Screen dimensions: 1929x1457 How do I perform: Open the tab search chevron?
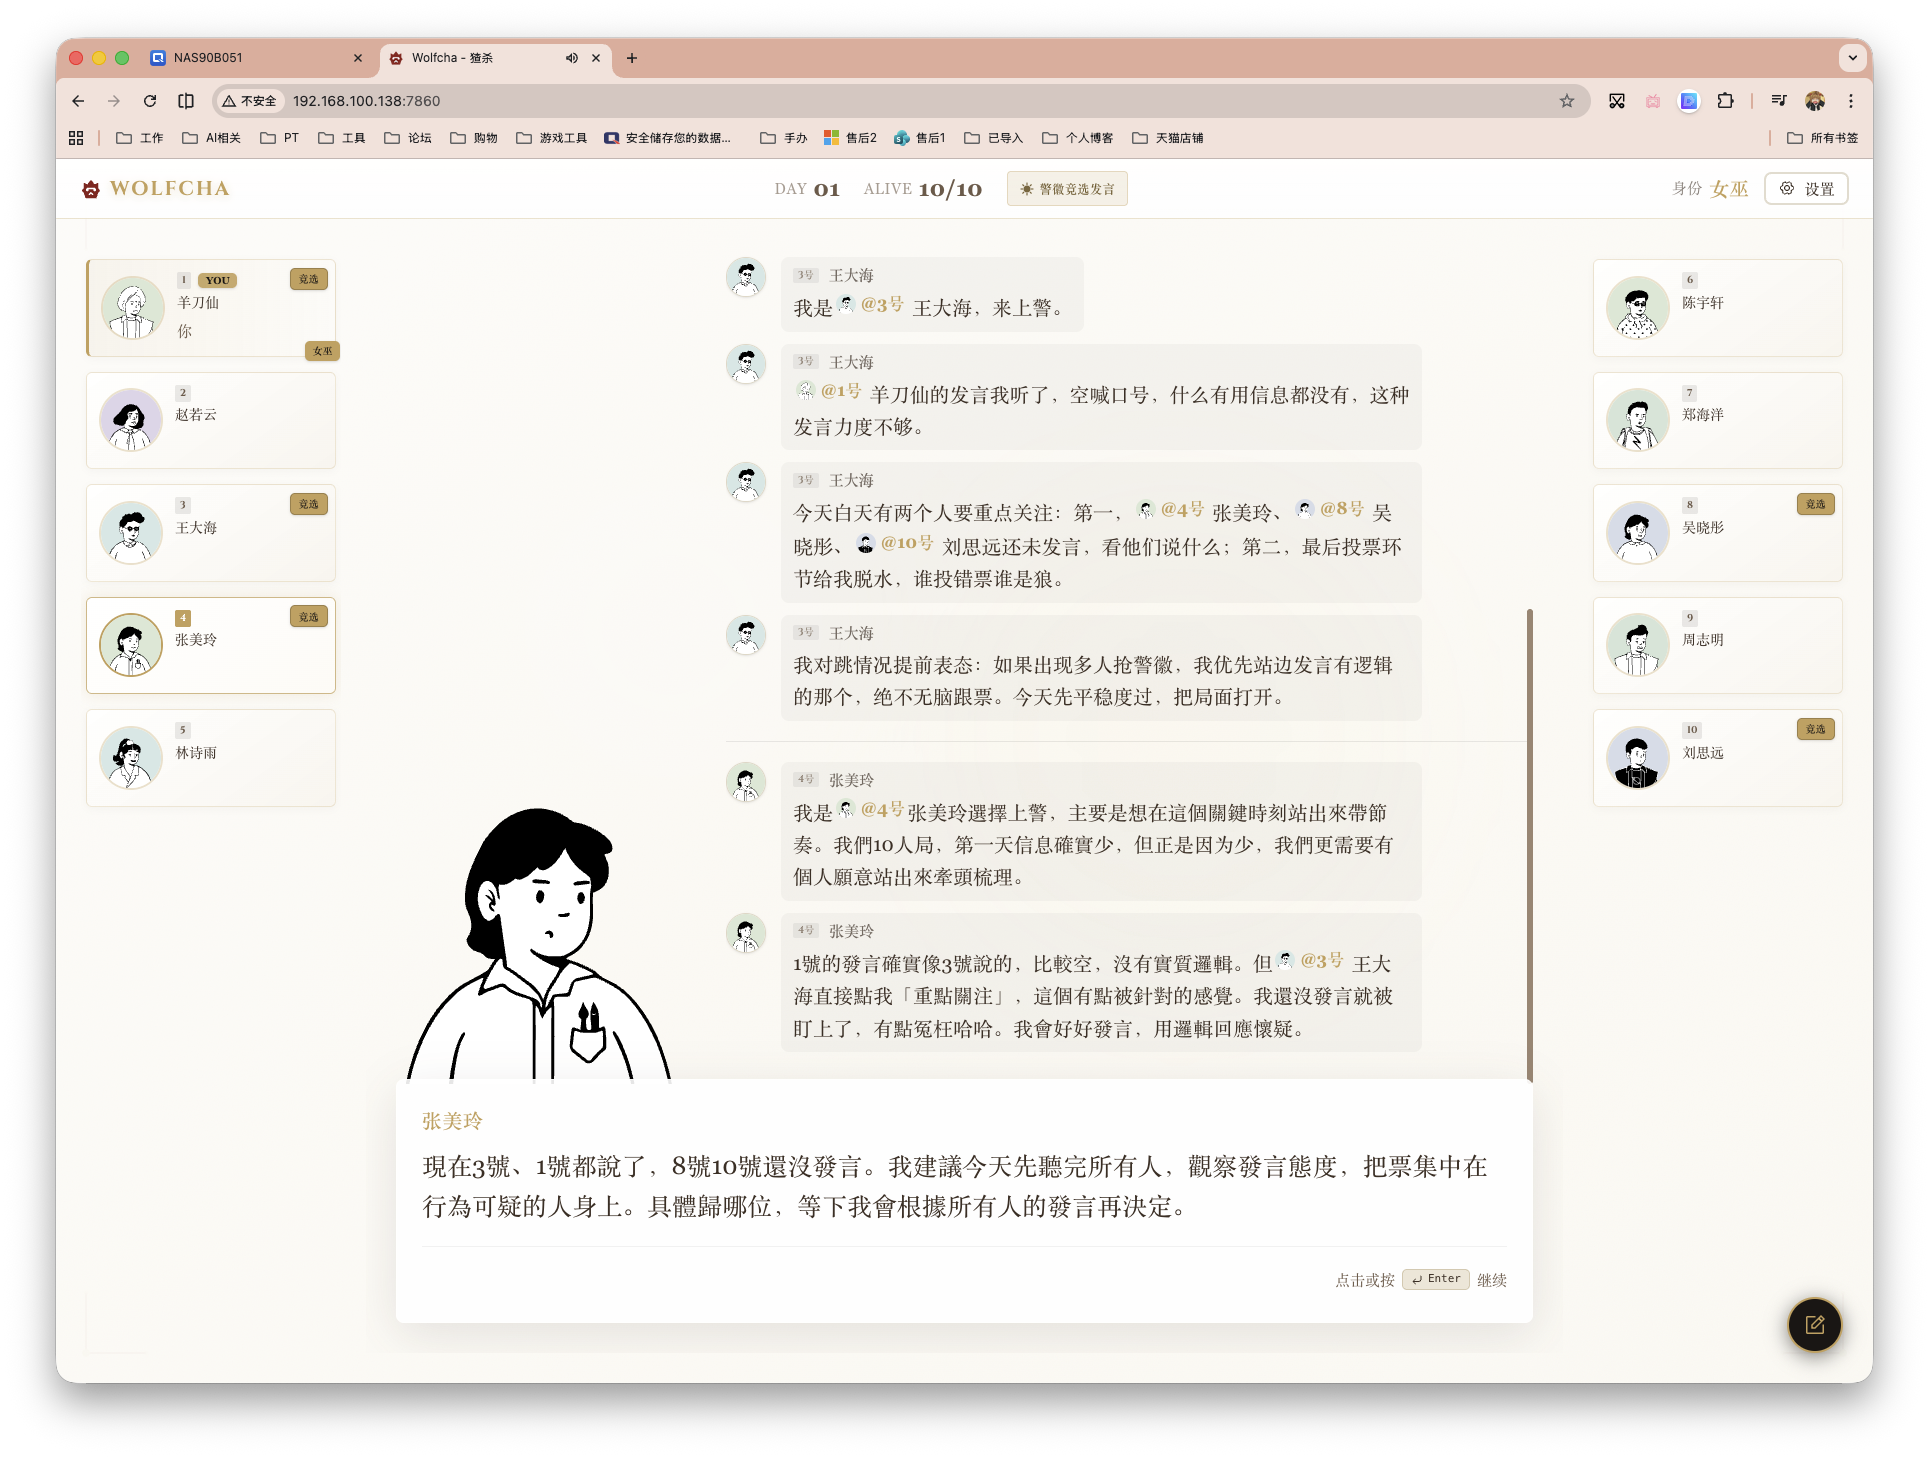coord(1852,58)
